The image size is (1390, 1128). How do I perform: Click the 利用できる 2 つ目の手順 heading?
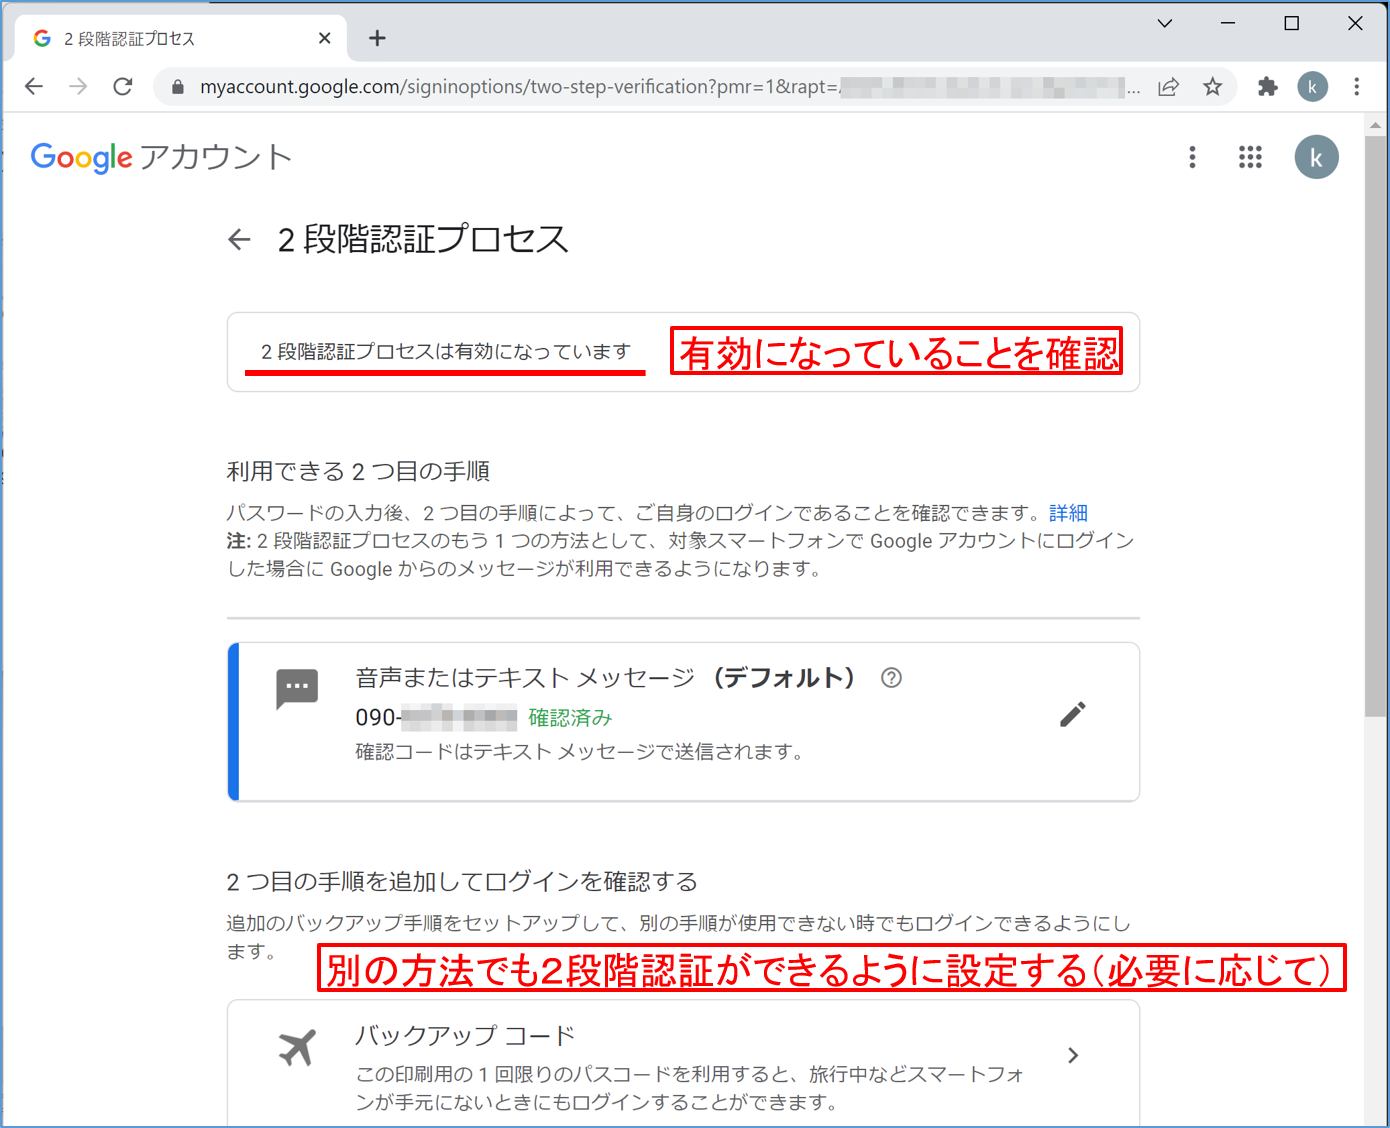click(x=358, y=471)
